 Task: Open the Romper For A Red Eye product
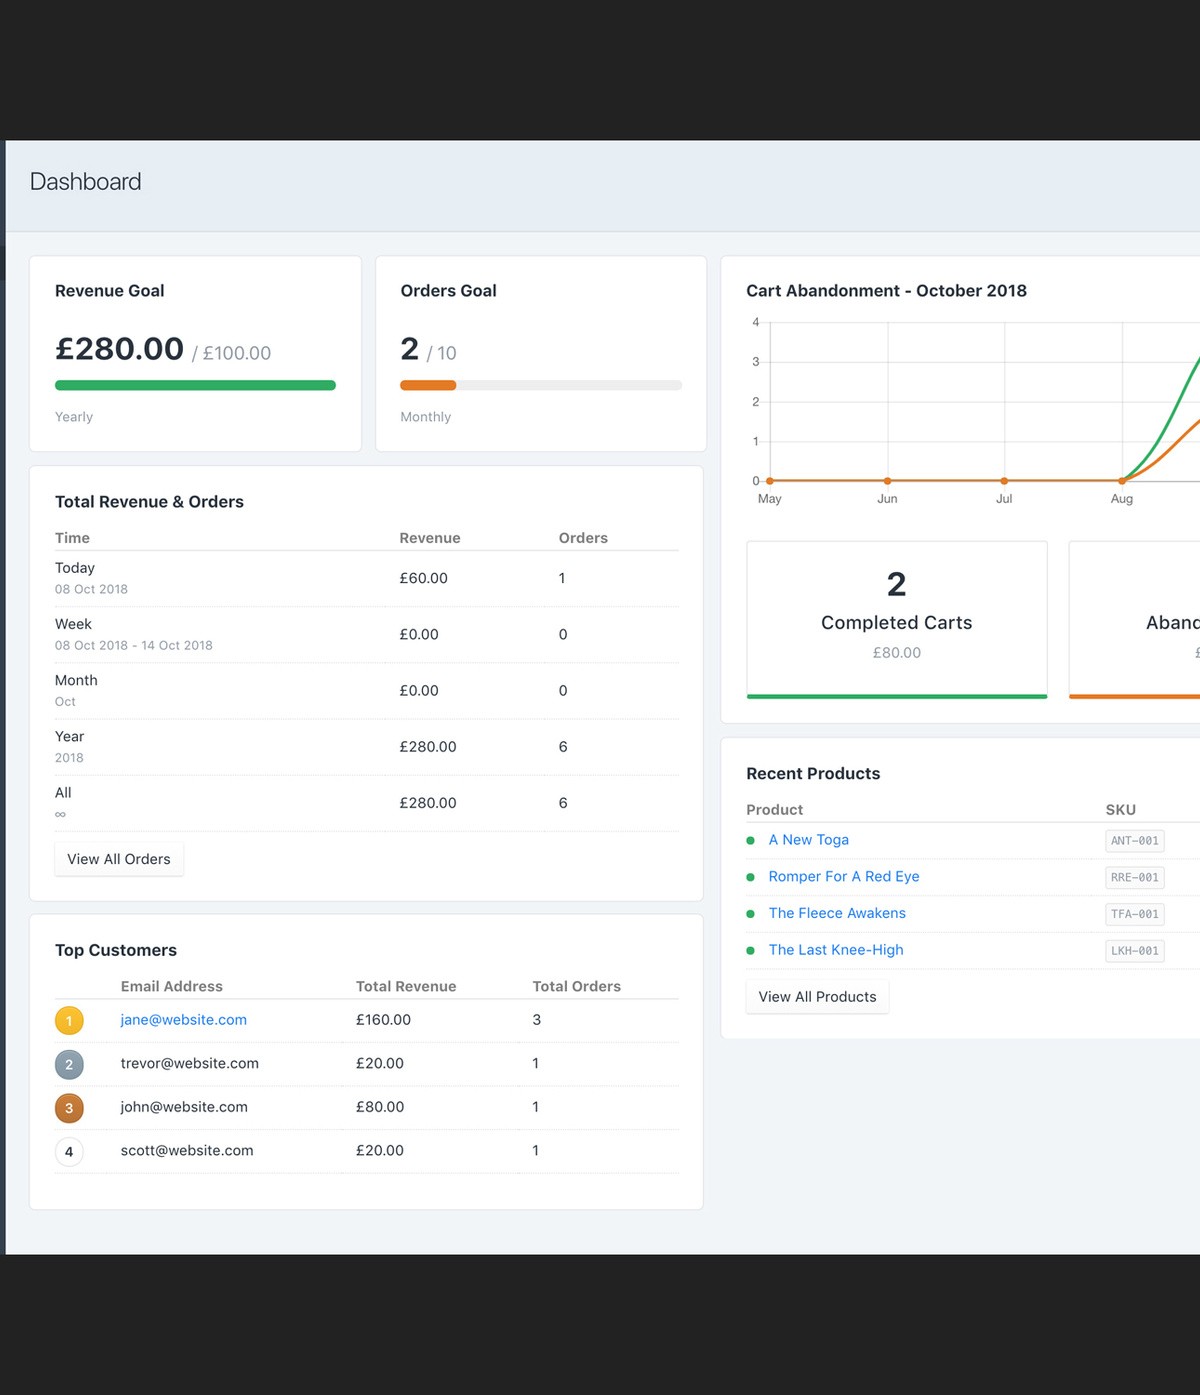click(843, 876)
